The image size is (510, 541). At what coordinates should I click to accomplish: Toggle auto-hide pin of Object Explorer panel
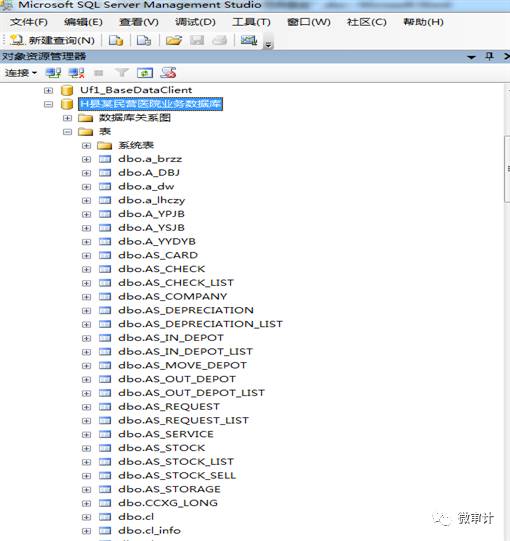click(x=489, y=56)
